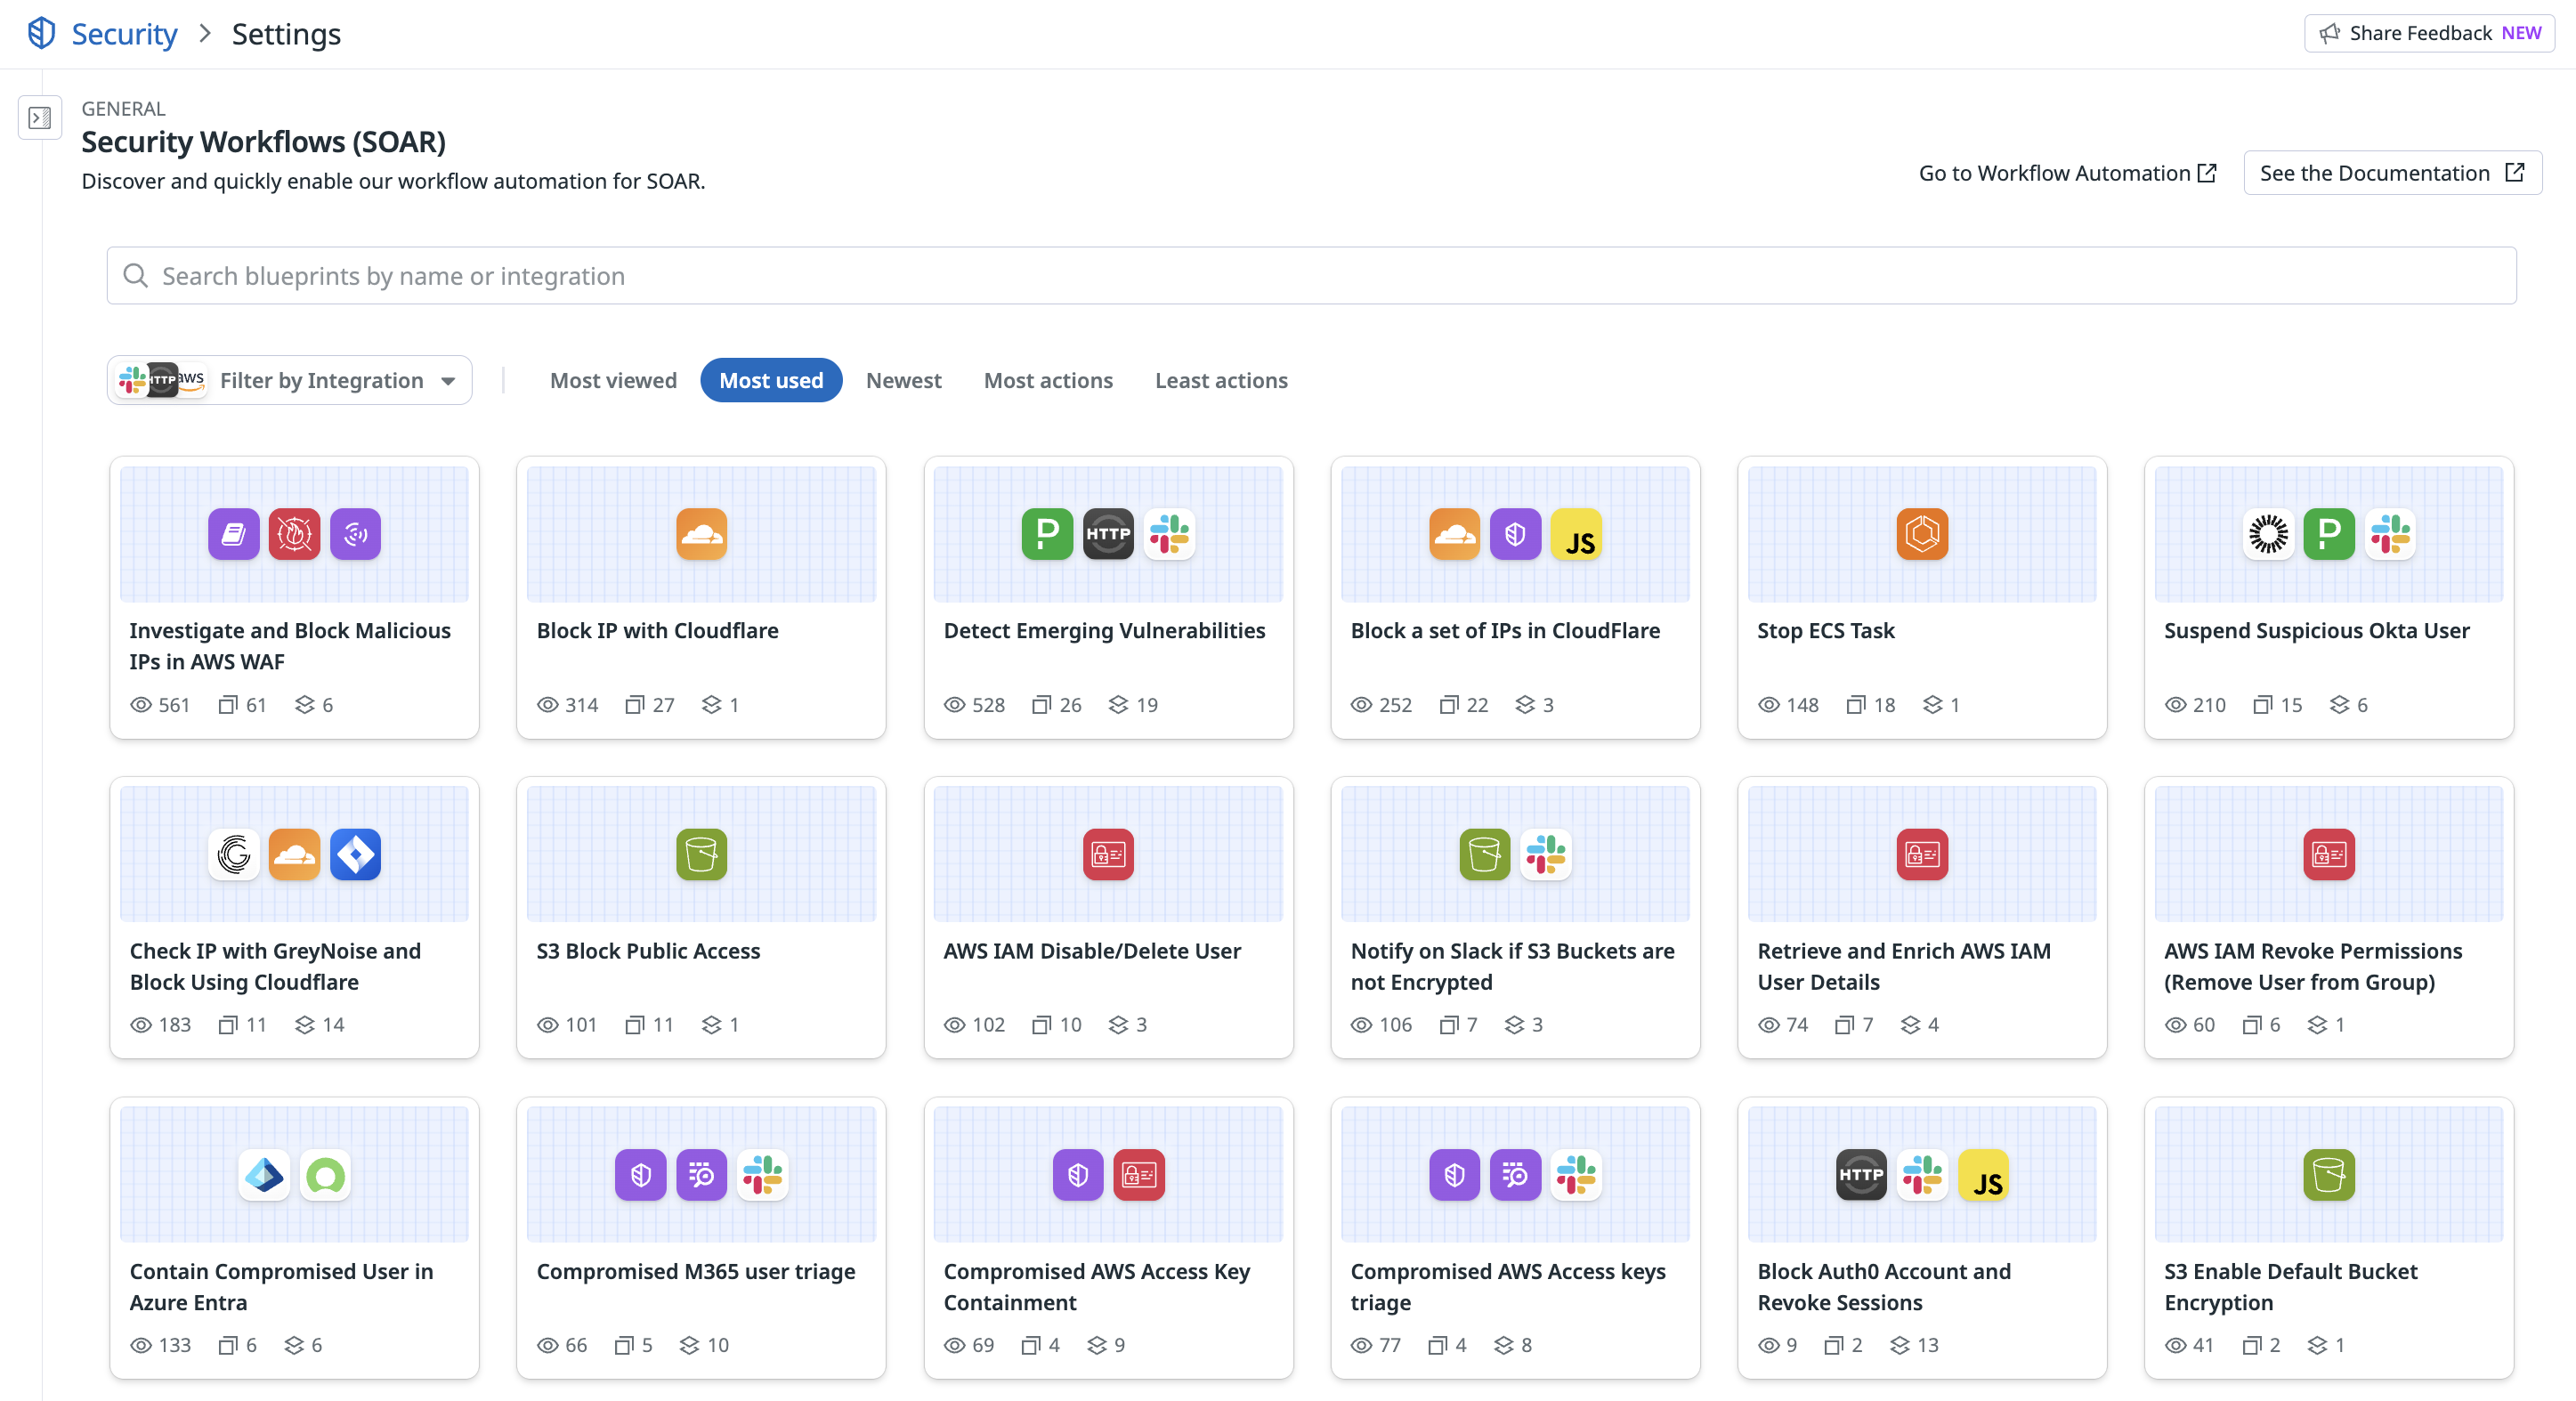Click the IAM icon on Compromised AWS Access Key Containment
The width and height of the screenshot is (2576, 1401).
click(1139, 1175)
